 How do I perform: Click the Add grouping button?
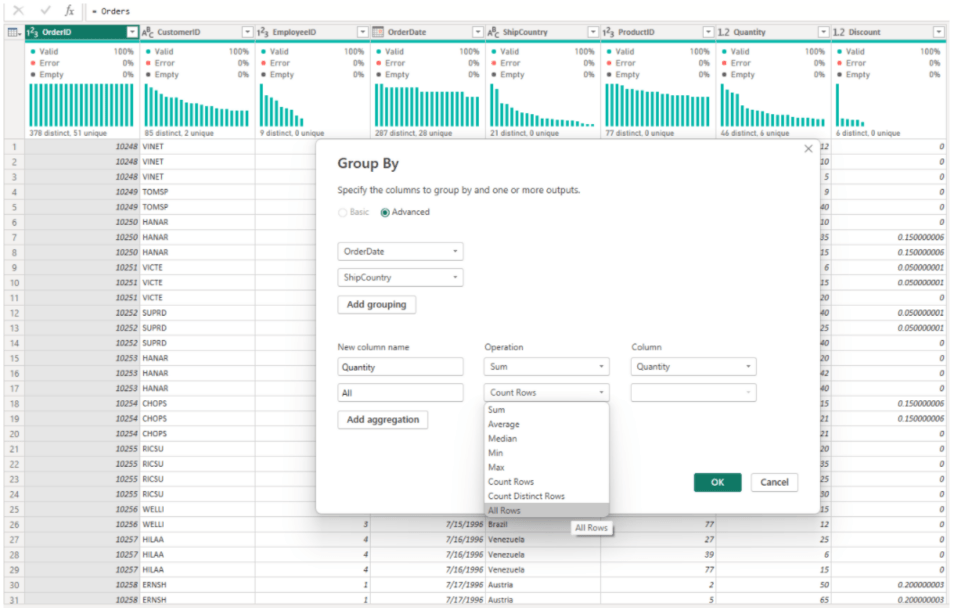pyautogui.click(x=376, y=304)
